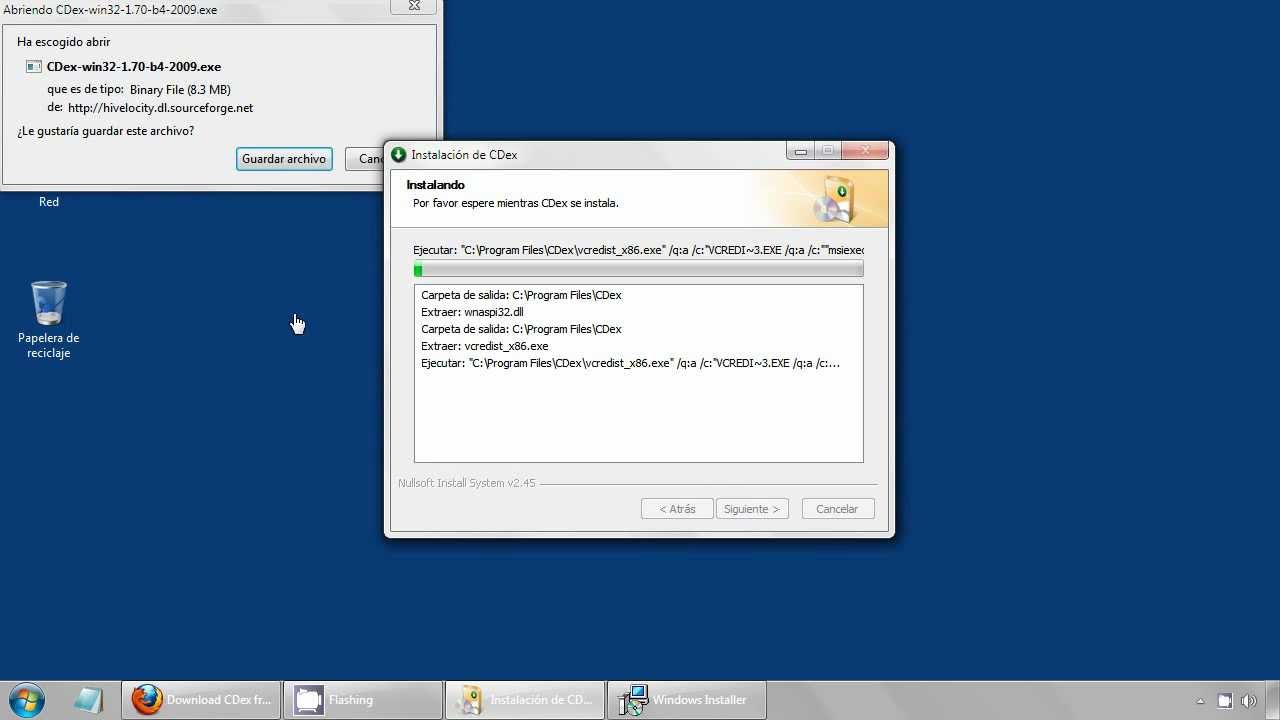Image resolution: width=1280 pixels, height=720 pixels.
Task: Click the CDex installer title bar icon
Action: pos(399,154)
